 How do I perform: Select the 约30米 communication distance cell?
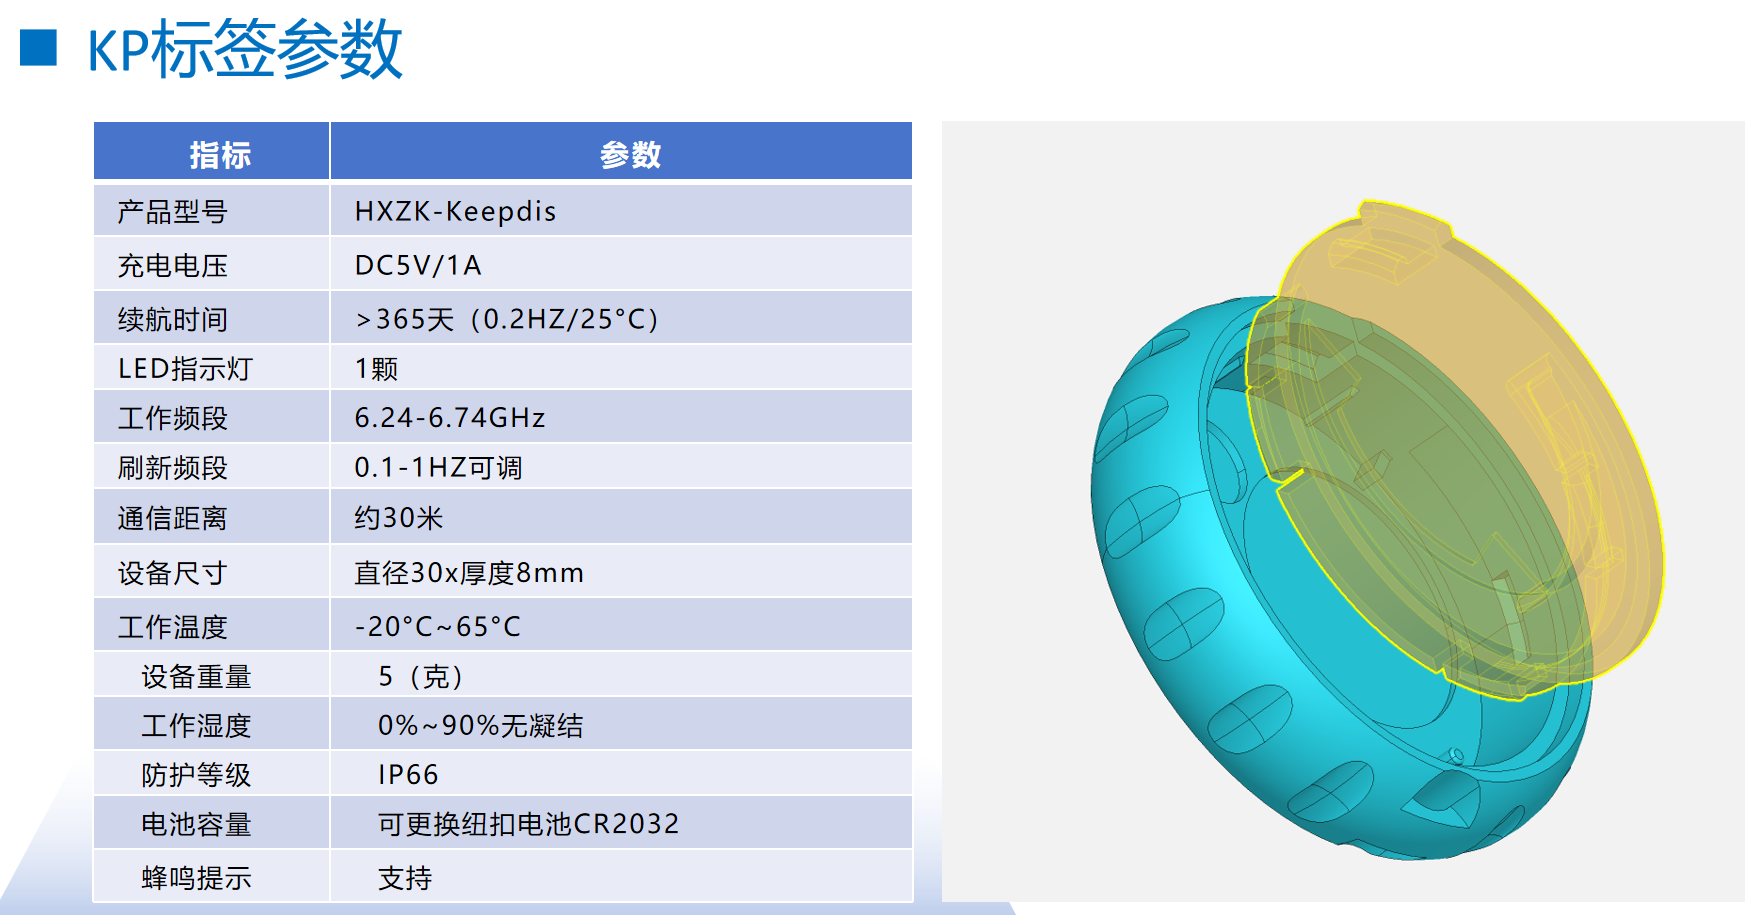tap(398, 518)
